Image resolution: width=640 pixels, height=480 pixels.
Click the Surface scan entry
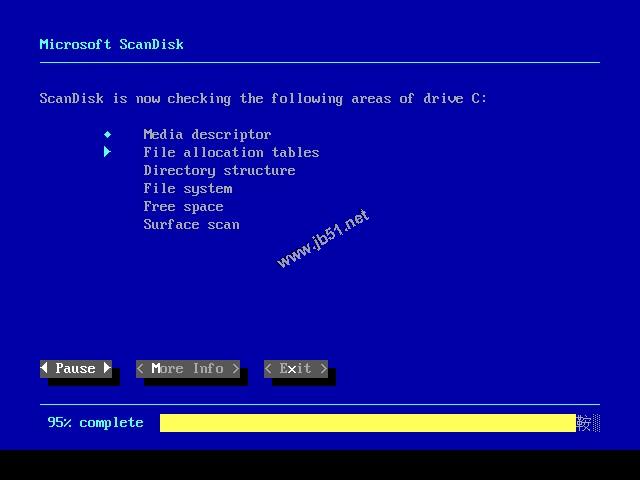[191, 224]
